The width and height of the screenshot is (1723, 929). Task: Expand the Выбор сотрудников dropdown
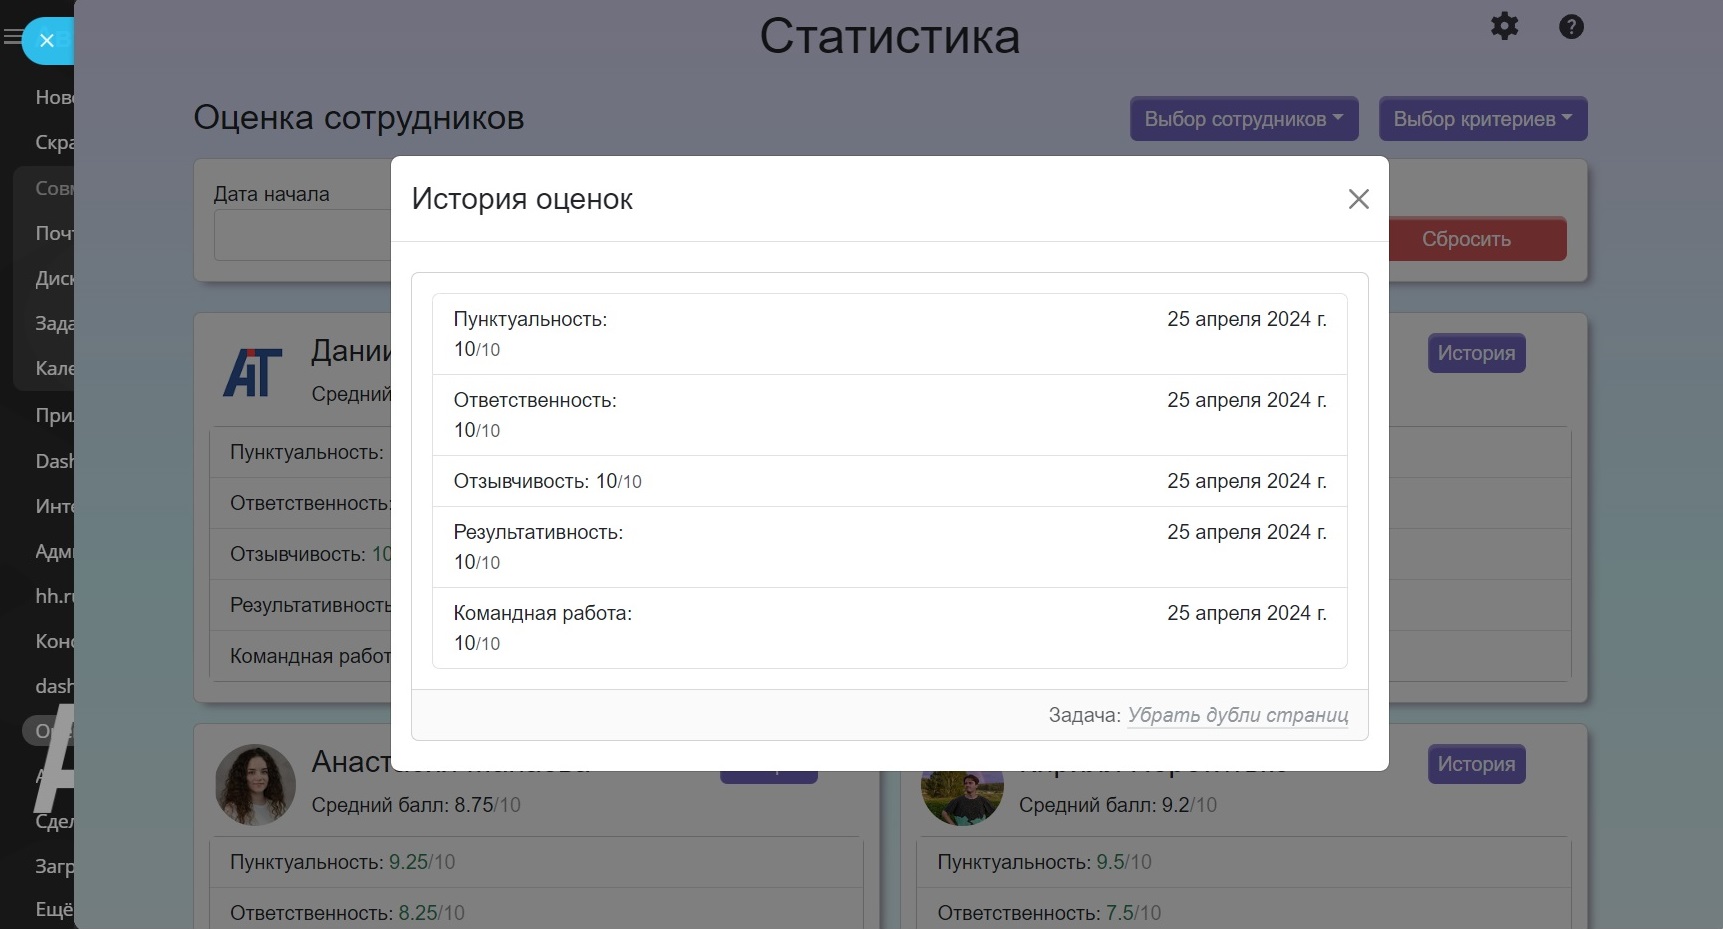(x=1243, y=119)
